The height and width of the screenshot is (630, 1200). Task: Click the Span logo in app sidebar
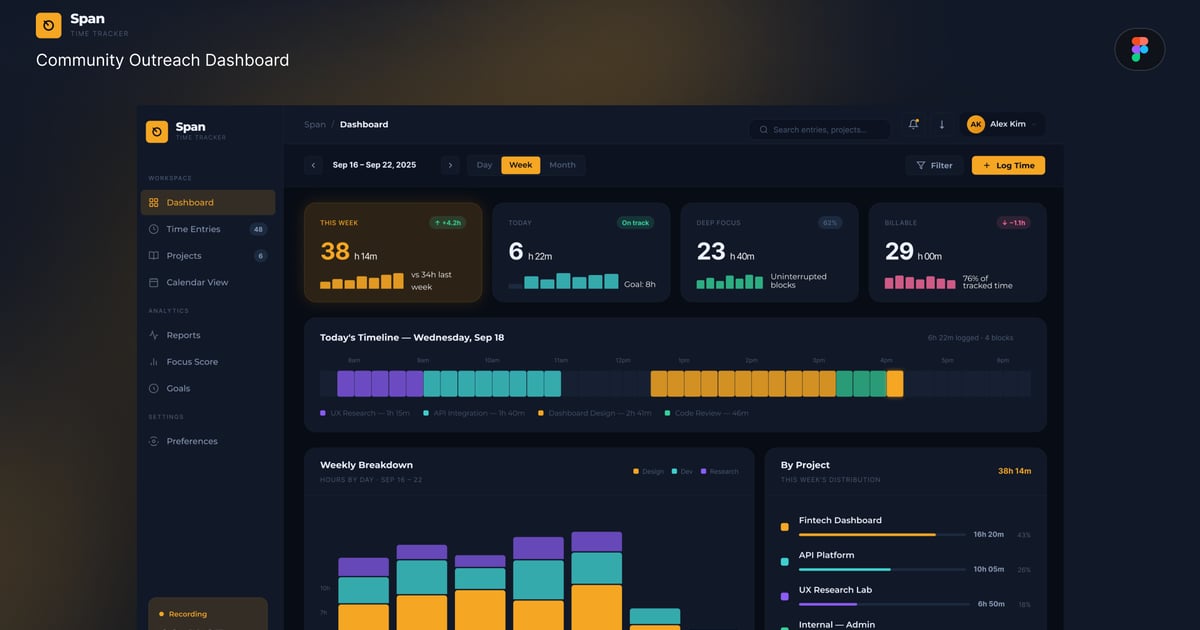point(157,132)
